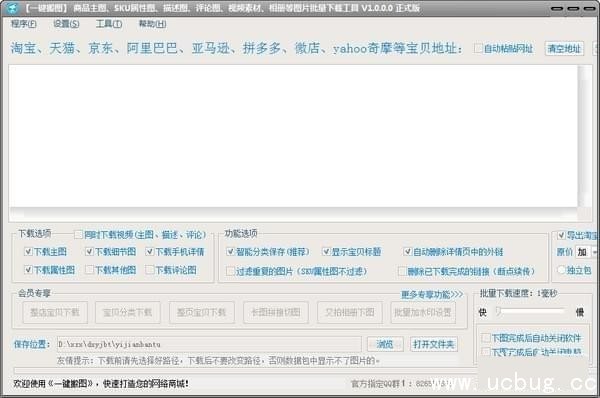Select the 独立包 radio option
Image resolution: width=600 pixels, height=398 pixels.
coord(561,270)
